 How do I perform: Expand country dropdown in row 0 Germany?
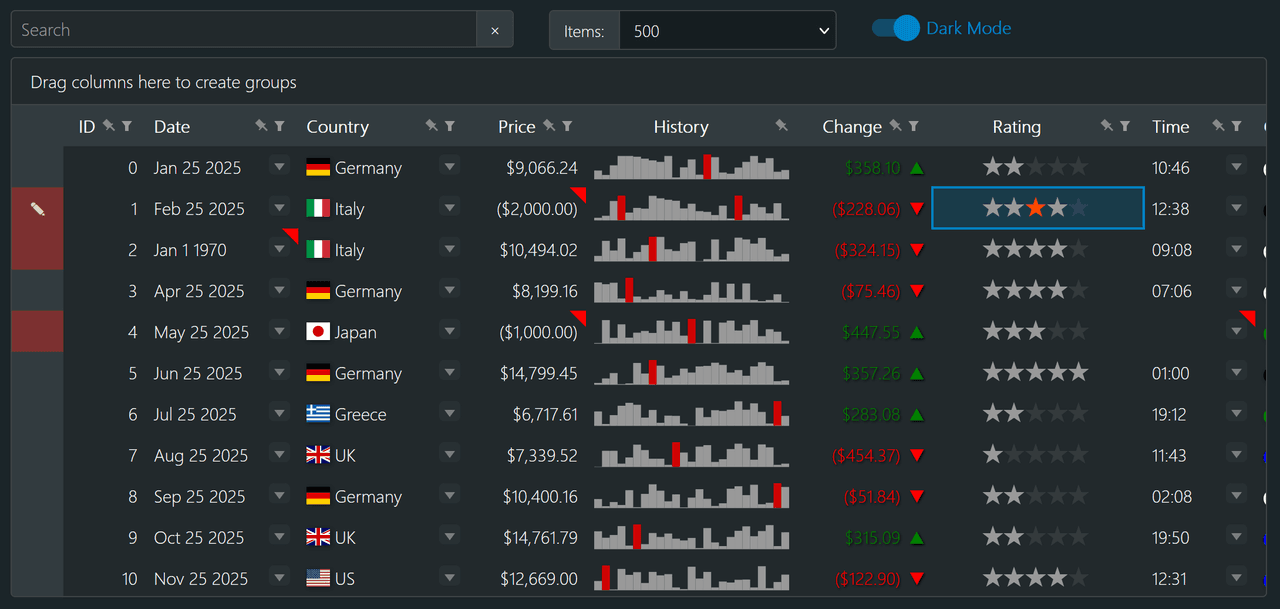point(449,167)
